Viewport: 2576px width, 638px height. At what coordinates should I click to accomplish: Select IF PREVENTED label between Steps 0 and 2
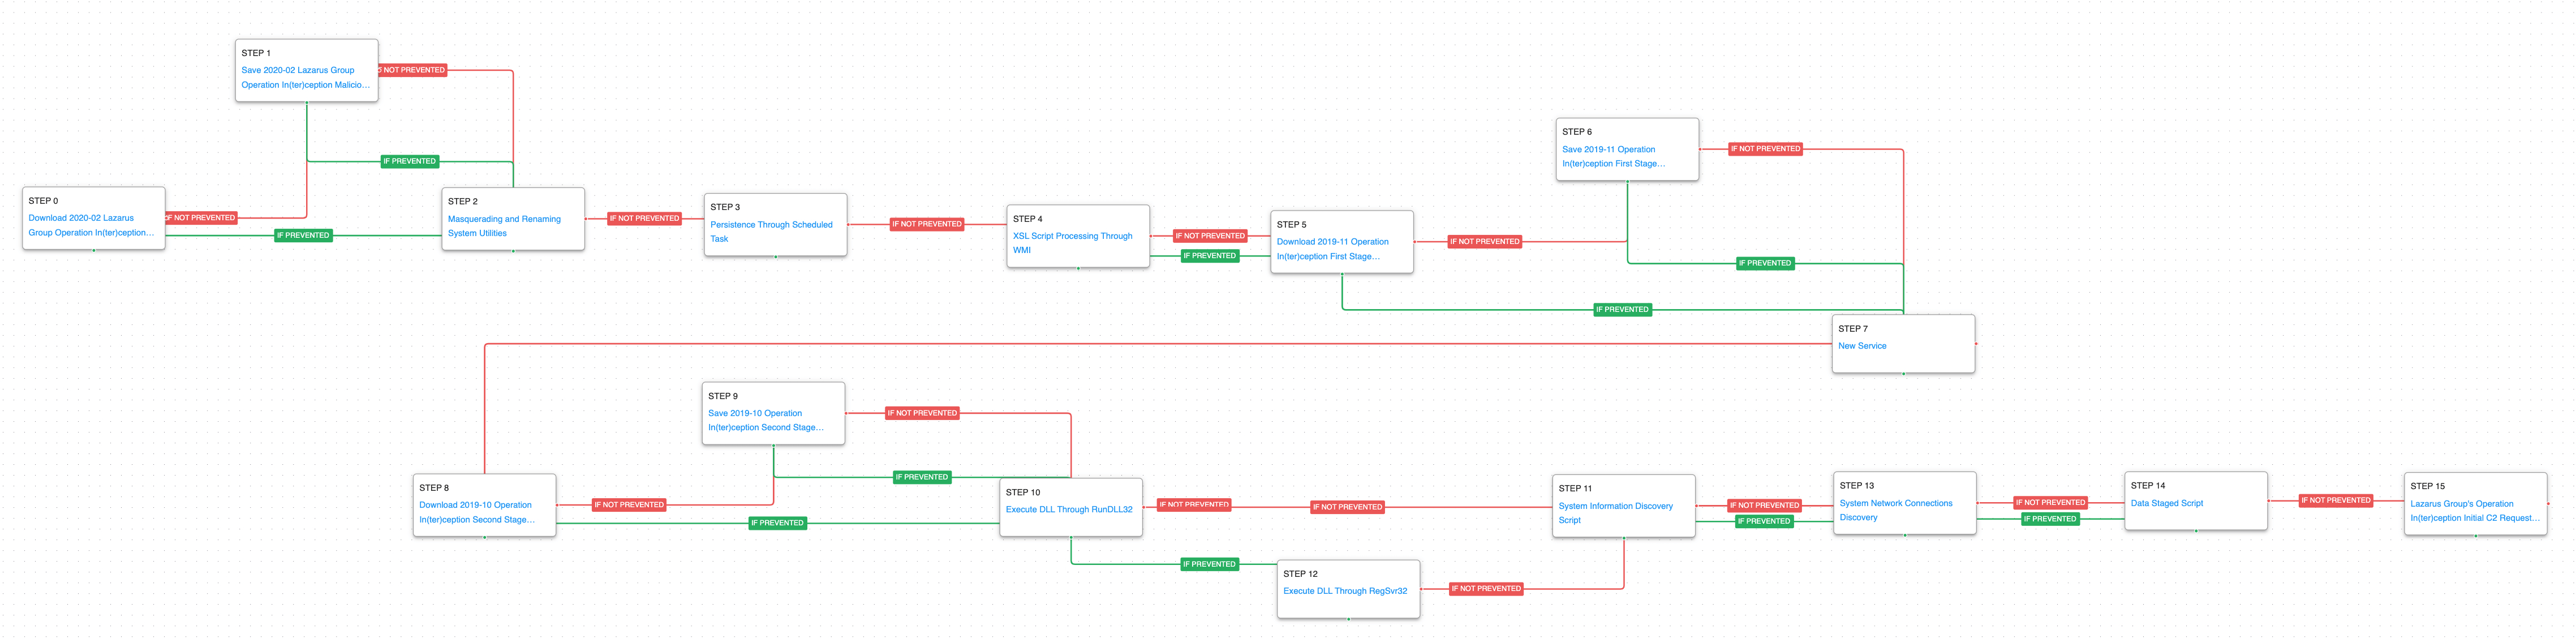pyautogui.click(x=303, y=236)
